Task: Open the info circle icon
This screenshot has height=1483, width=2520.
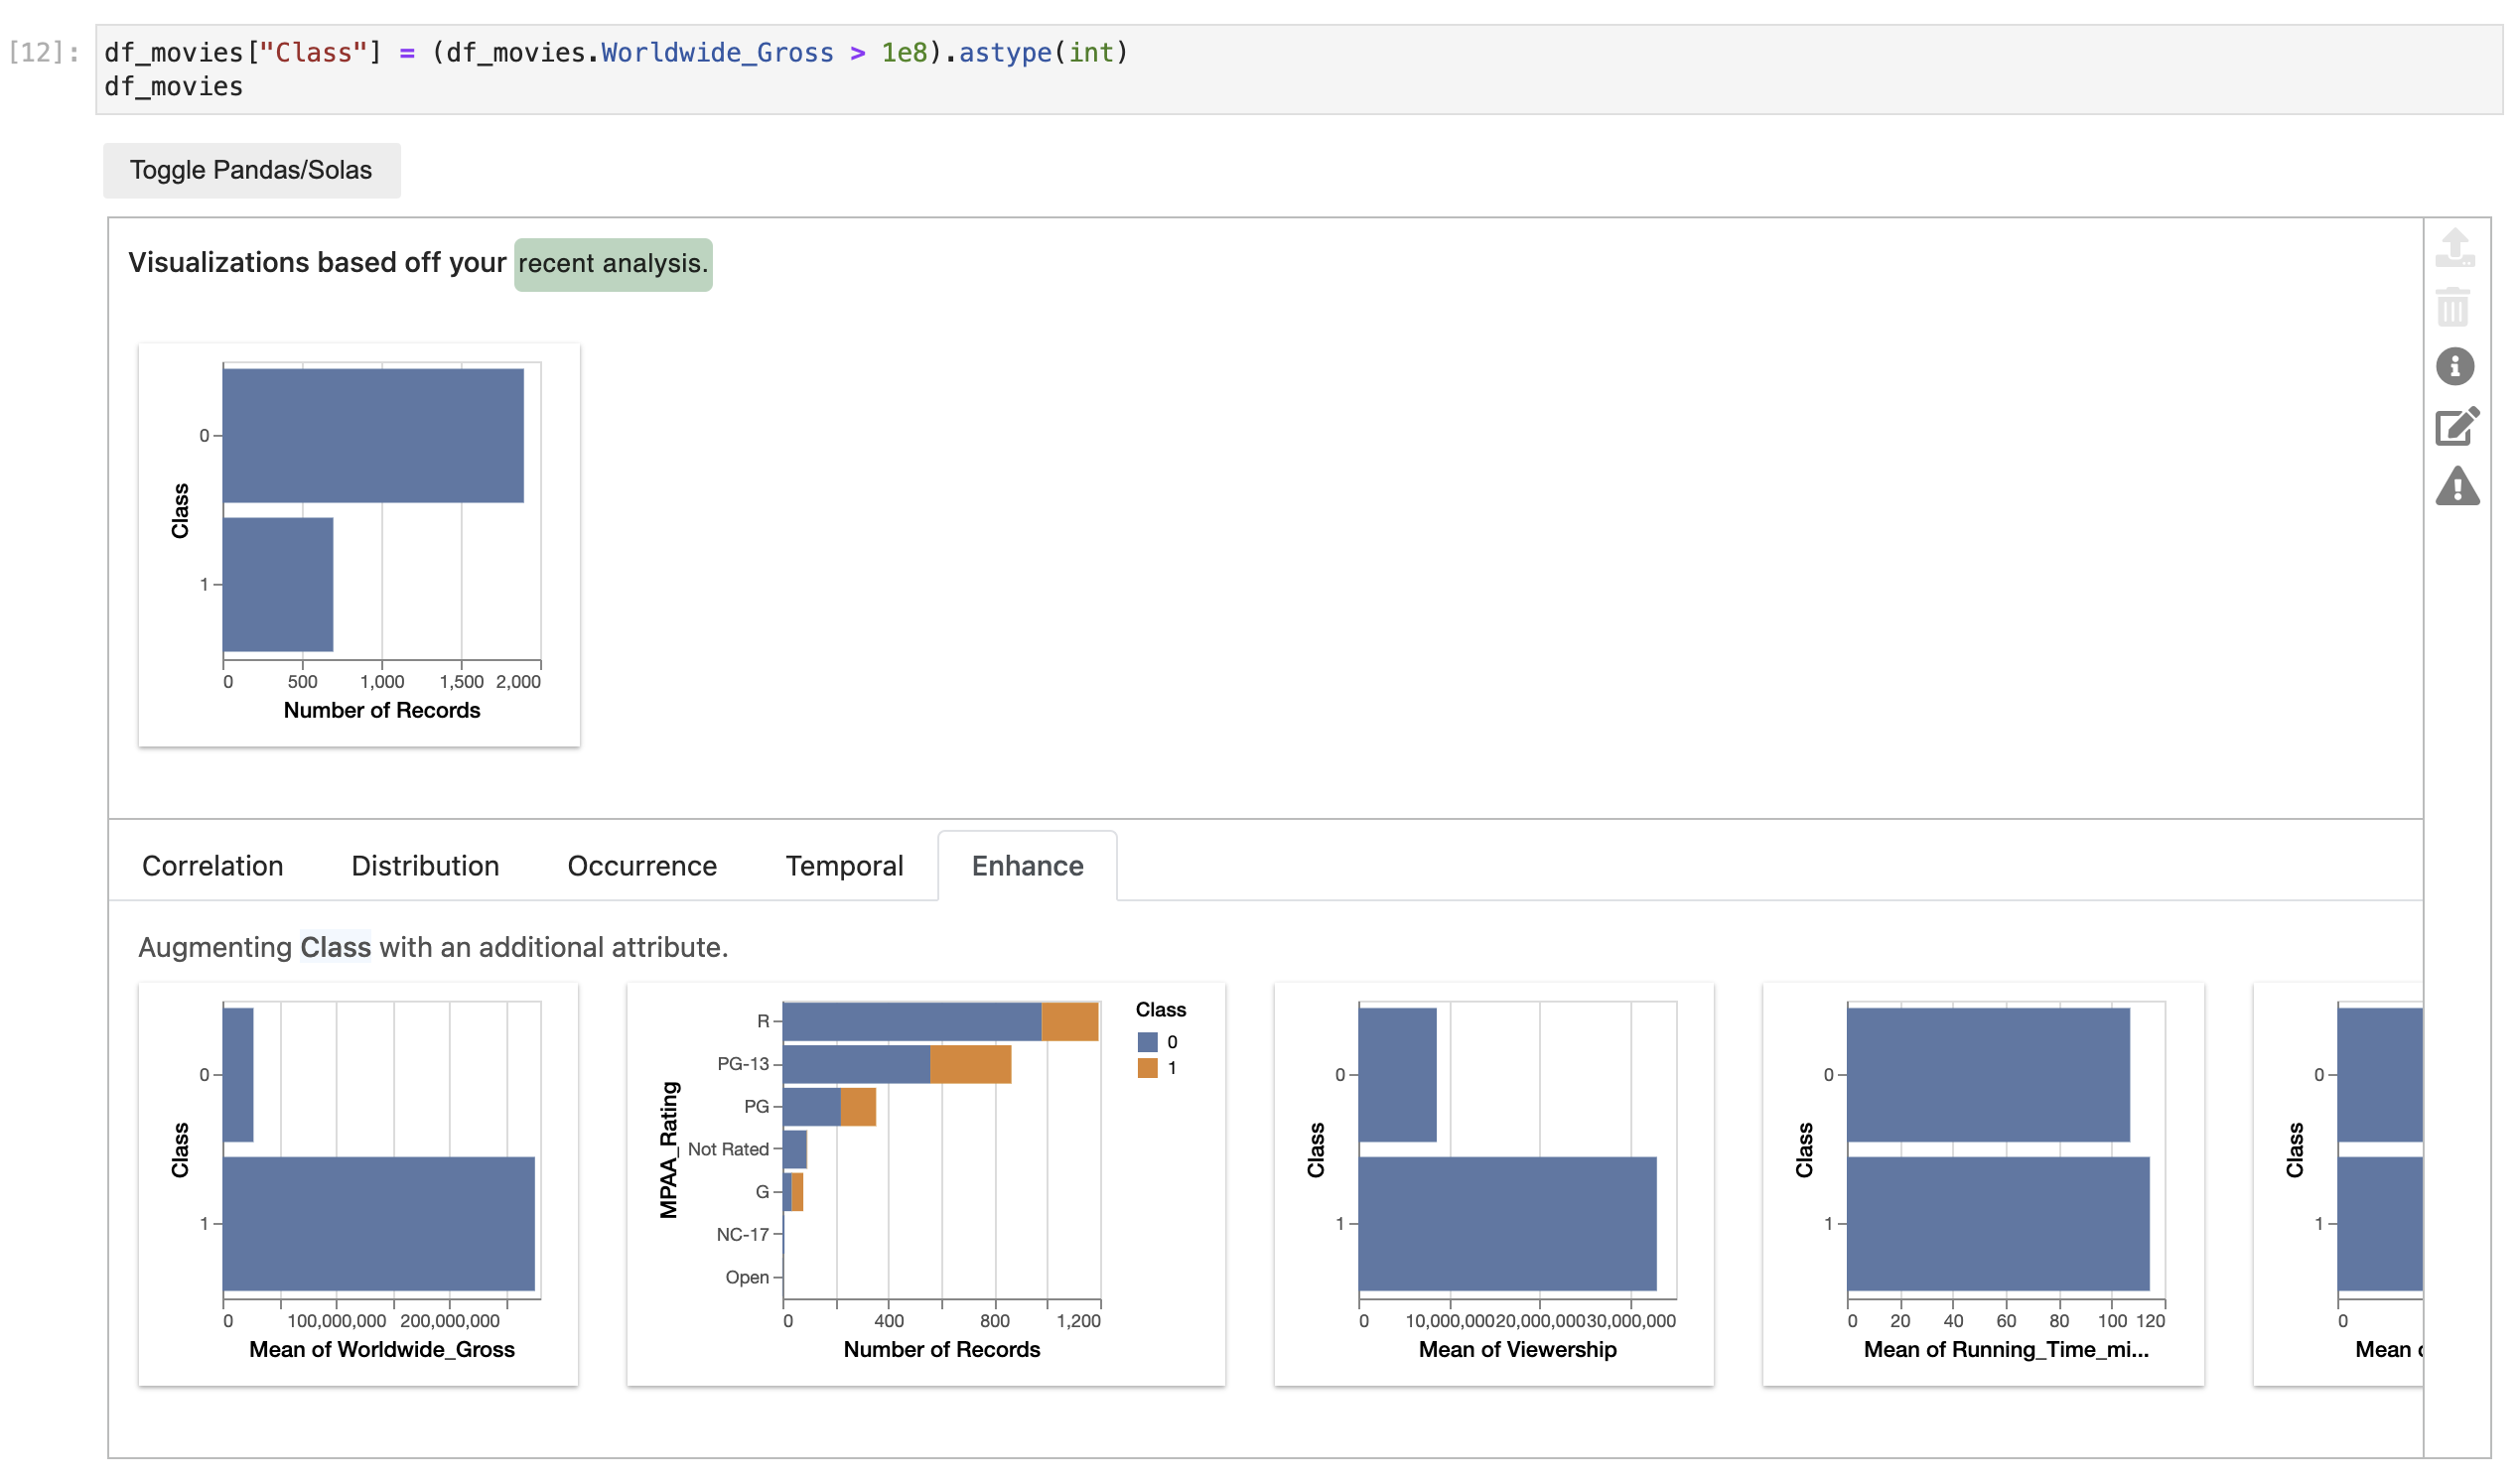Action: pyautogui.click(x=2454, y=367)
